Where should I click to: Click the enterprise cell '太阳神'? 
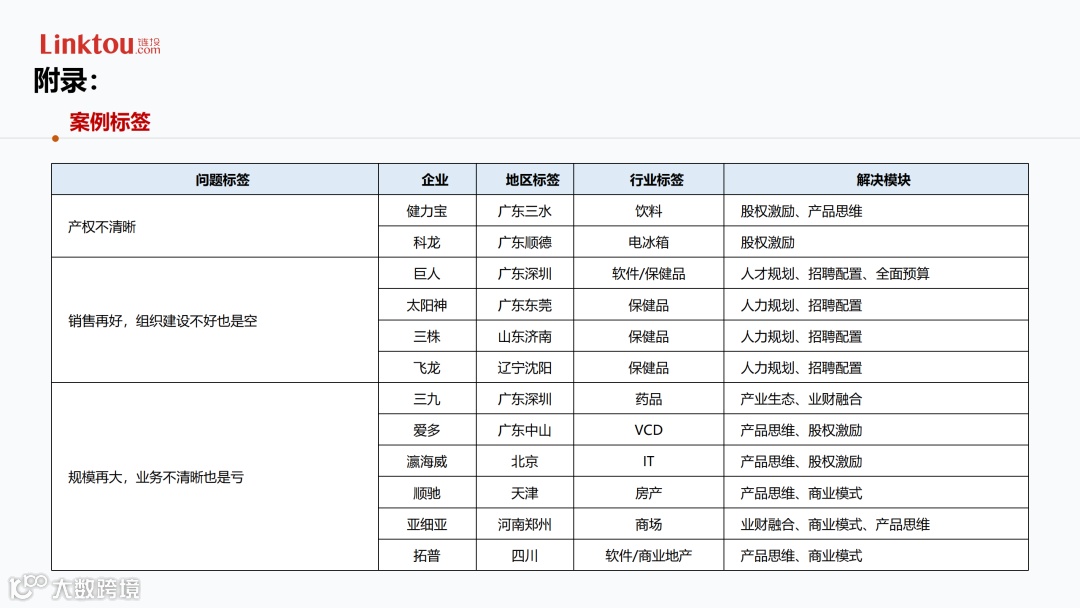427,305
